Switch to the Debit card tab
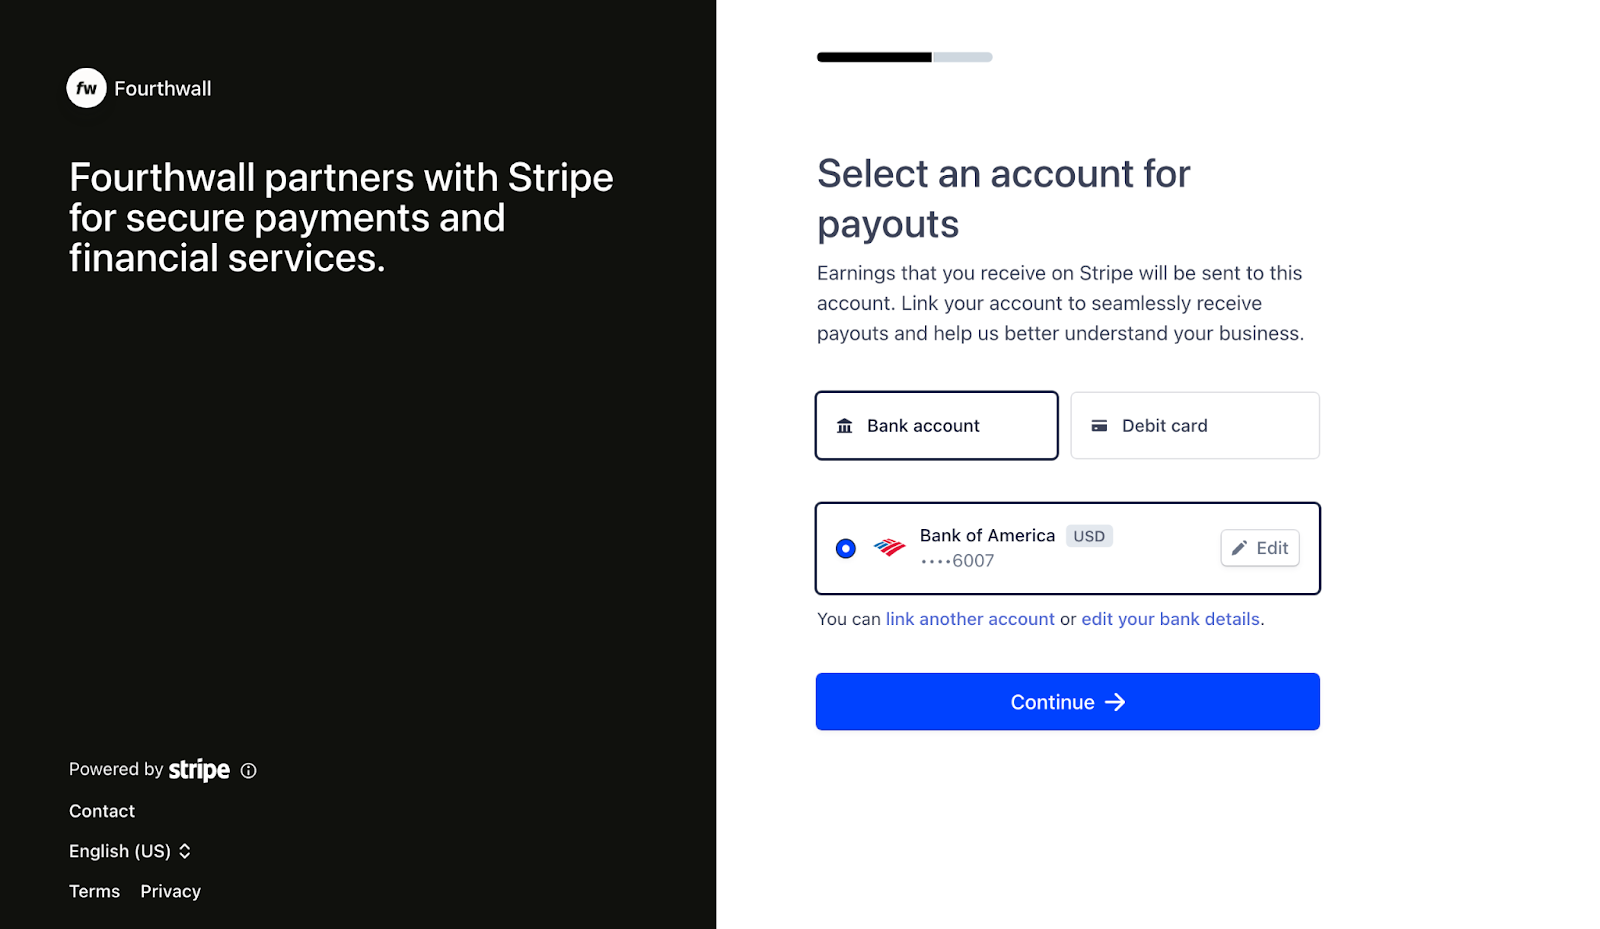This screenshot has width=1600, height=929. [1195, 426]
